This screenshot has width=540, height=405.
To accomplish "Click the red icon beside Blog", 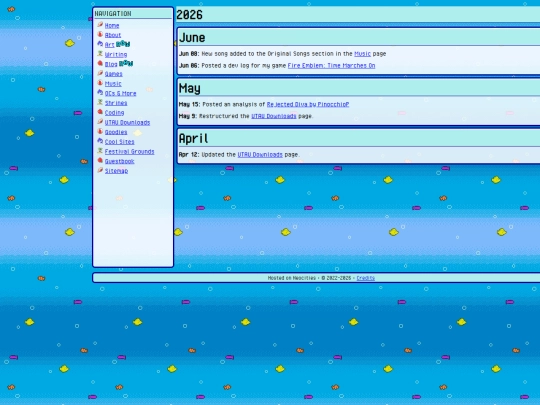I will tap(100, 63).
